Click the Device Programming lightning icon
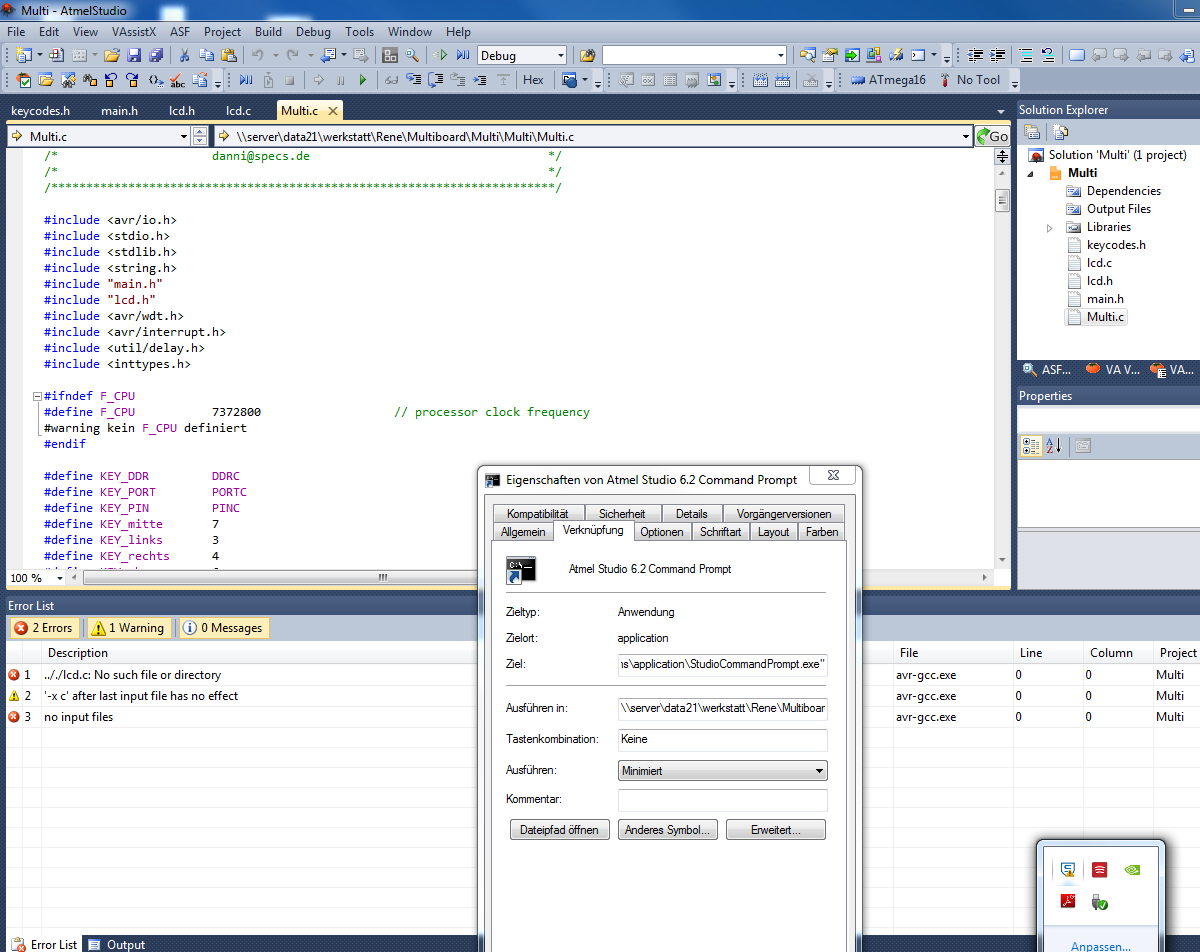 pos(896,55)
